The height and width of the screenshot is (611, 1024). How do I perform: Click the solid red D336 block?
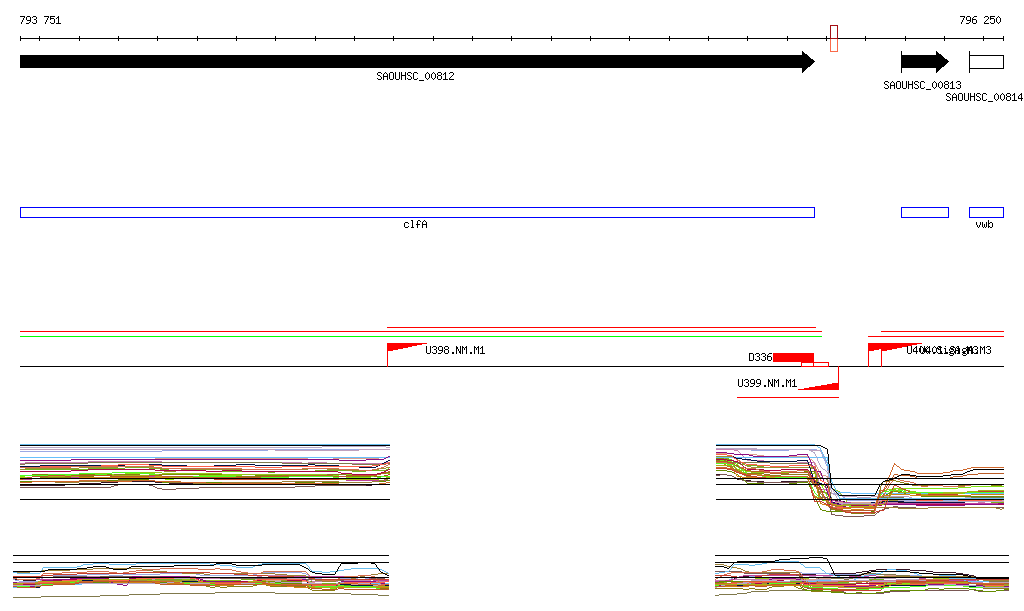[793, 357]
